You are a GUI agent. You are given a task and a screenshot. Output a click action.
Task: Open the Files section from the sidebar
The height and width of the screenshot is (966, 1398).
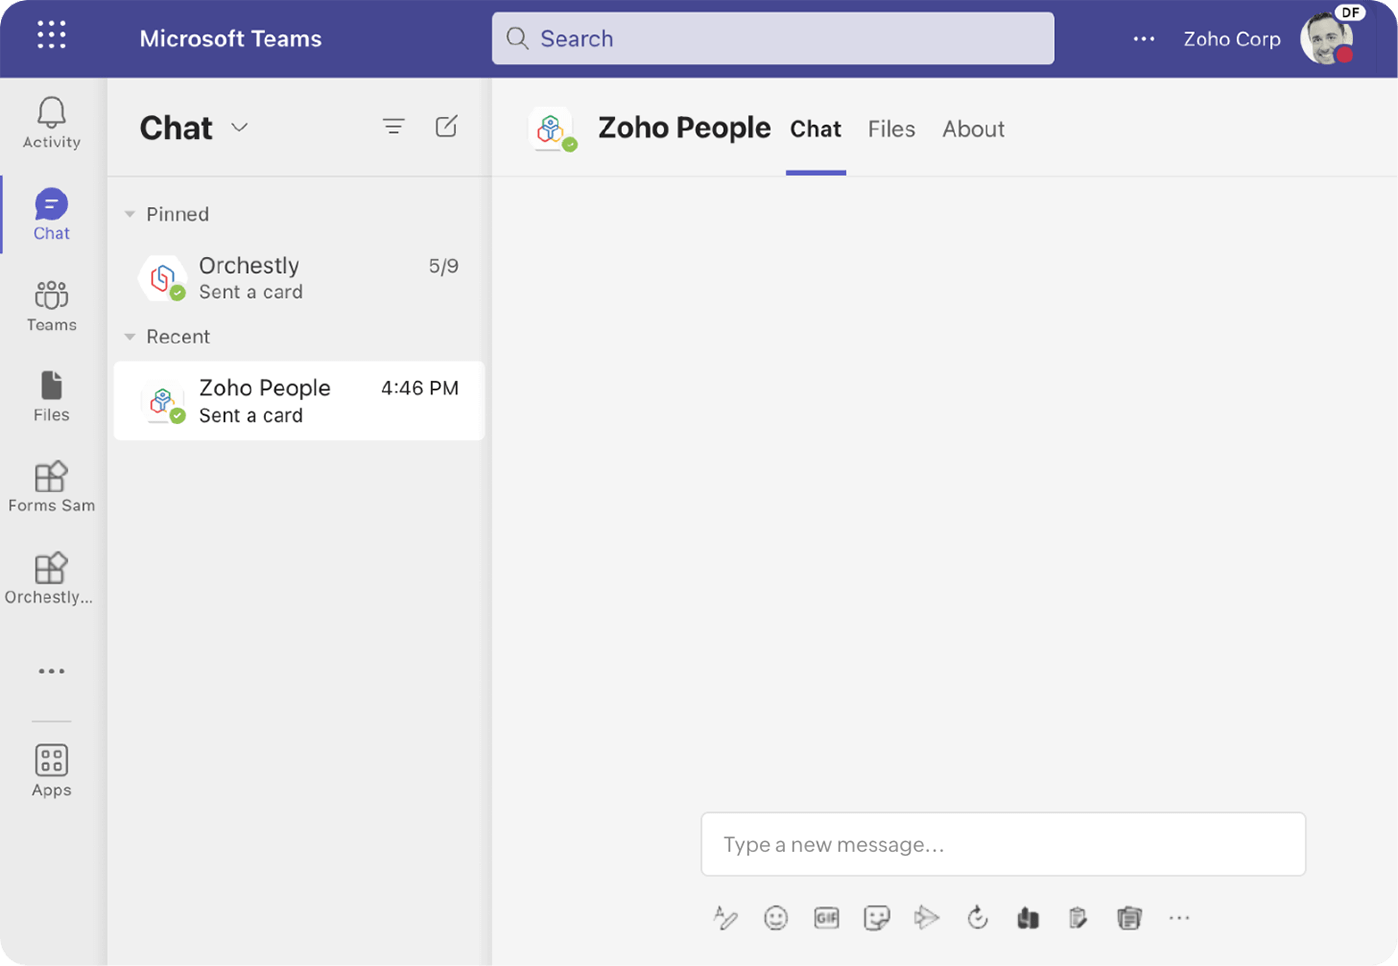tap(51, 396)
